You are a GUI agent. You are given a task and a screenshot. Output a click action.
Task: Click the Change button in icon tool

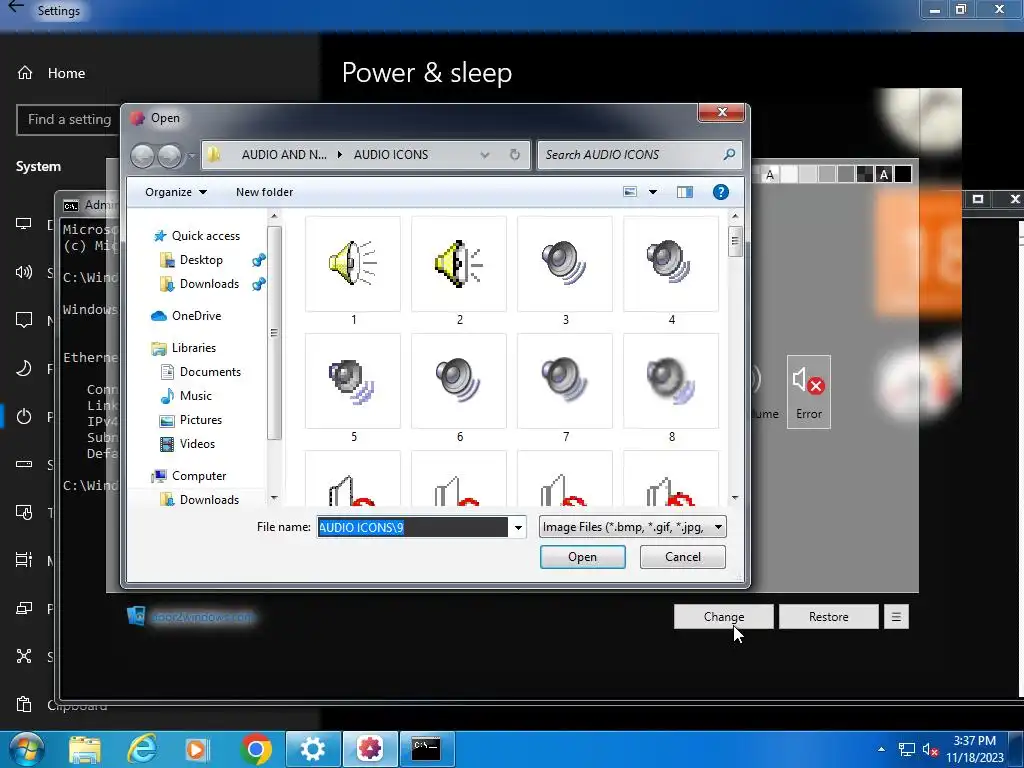point(724,616)
